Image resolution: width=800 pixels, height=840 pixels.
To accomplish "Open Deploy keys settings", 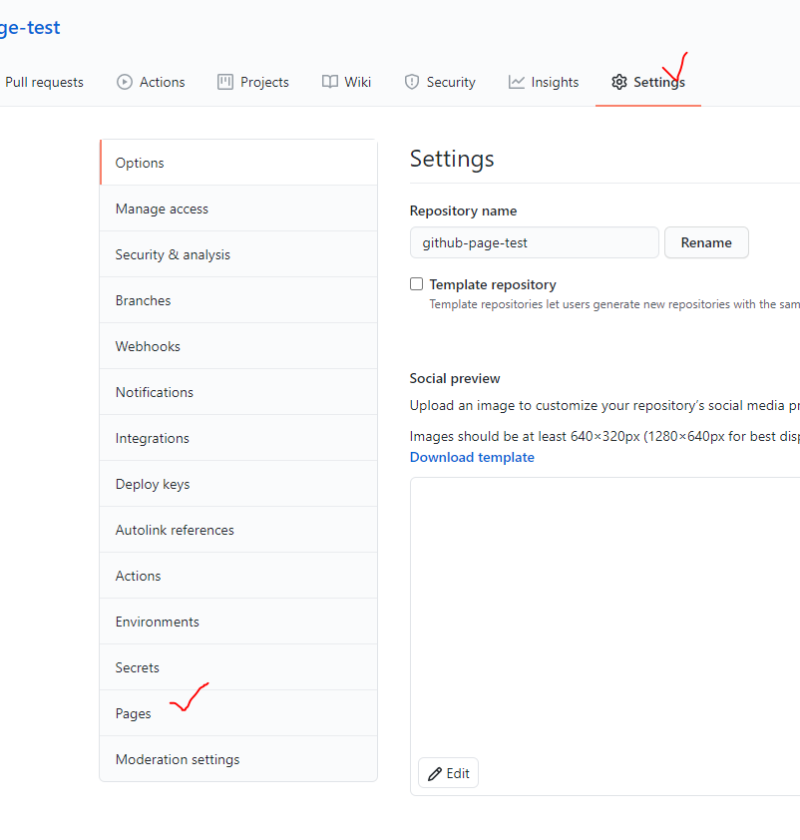I will click(x=152, y=484).
